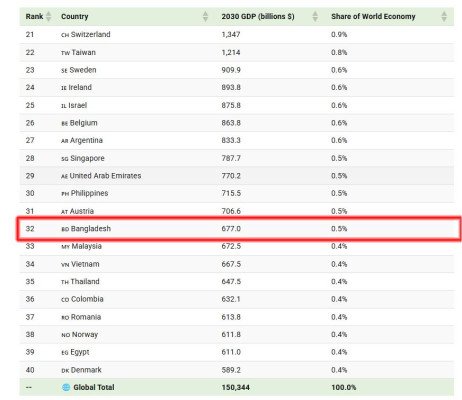Image resolution: width=462 pixels, height=400 pixels.
Task: Click the CH flag code near Switzerland
Action: (65, 35)
